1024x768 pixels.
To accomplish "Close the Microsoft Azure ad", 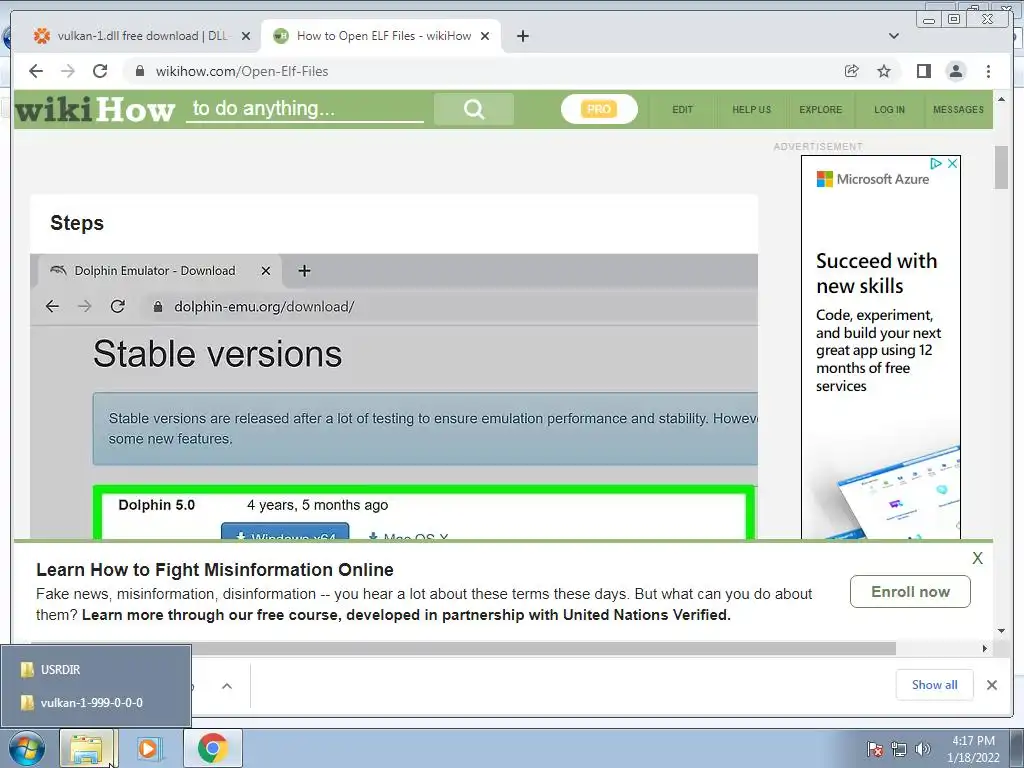I will click(x=952, y=163).
